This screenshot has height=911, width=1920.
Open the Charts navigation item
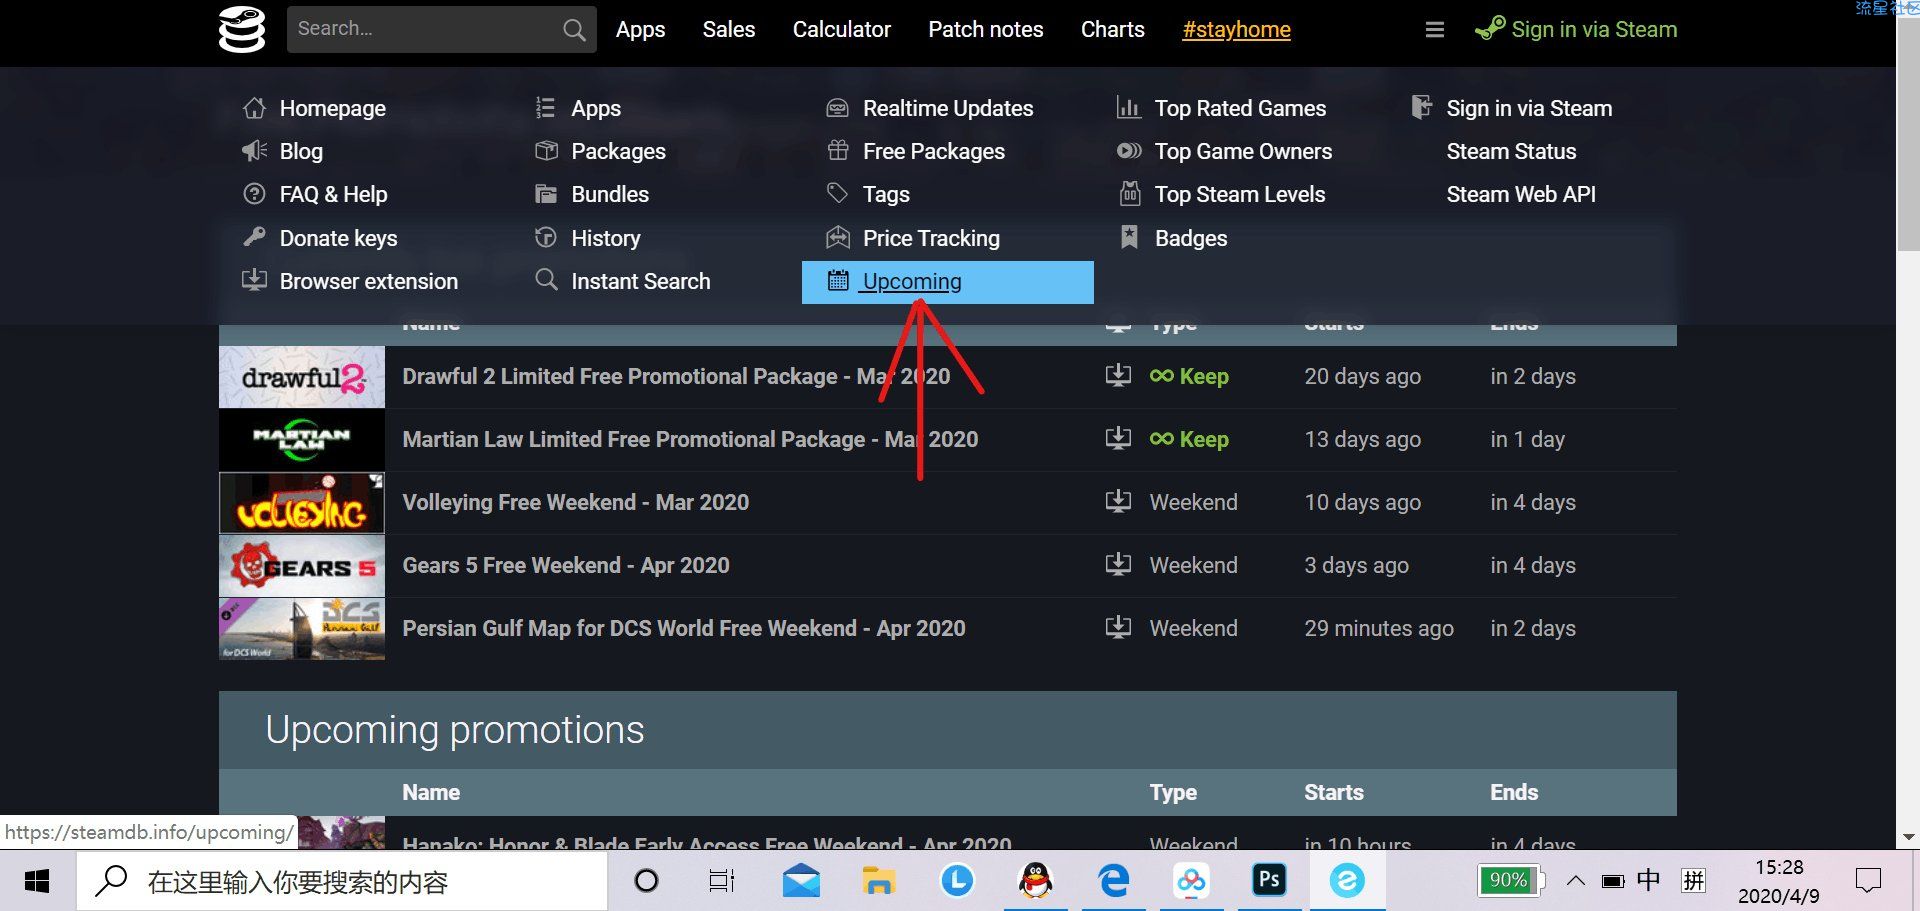coord(1112,29)
